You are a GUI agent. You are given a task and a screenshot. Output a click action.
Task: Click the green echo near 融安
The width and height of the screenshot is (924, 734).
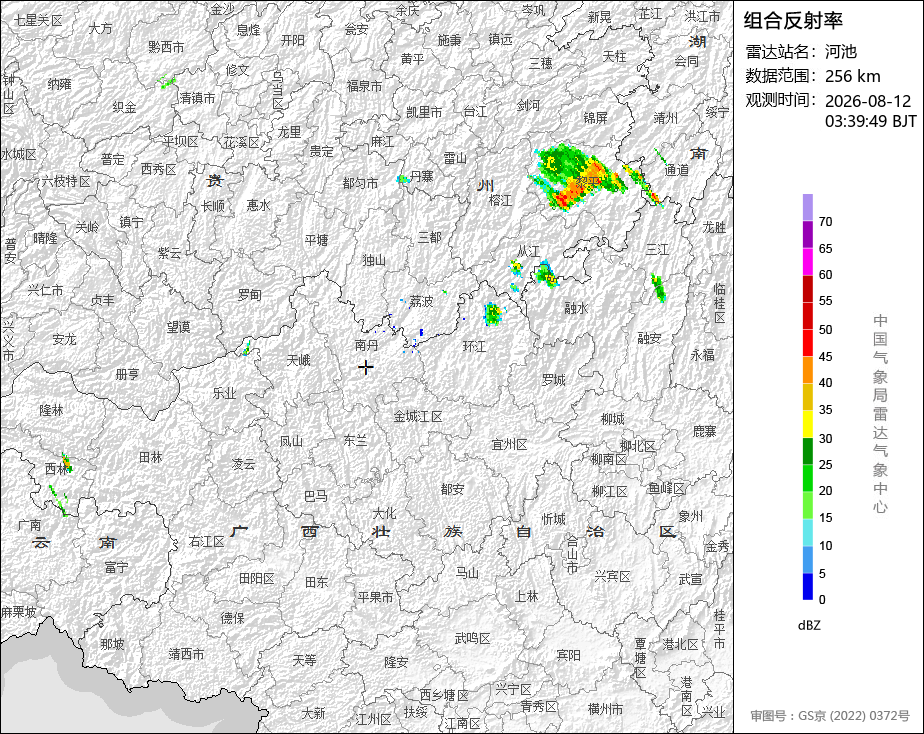pyautogui.click(x=658, y=288)
